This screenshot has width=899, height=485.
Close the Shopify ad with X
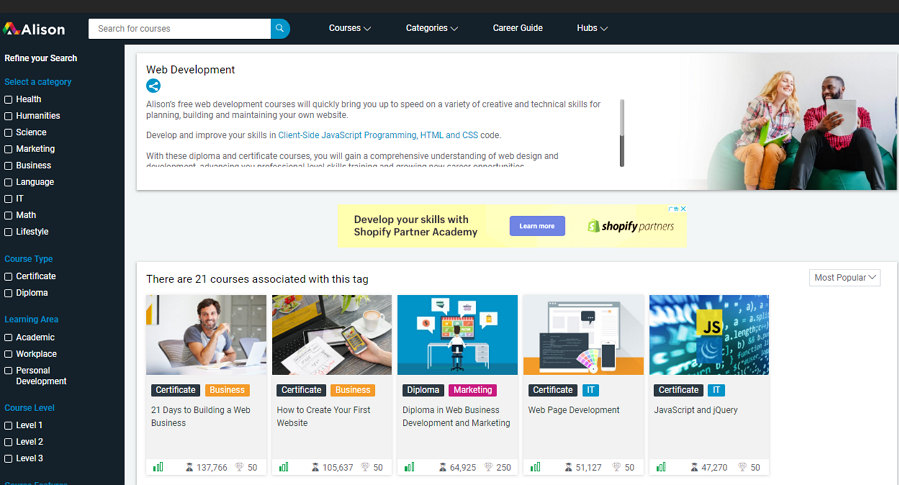point(683,209)
